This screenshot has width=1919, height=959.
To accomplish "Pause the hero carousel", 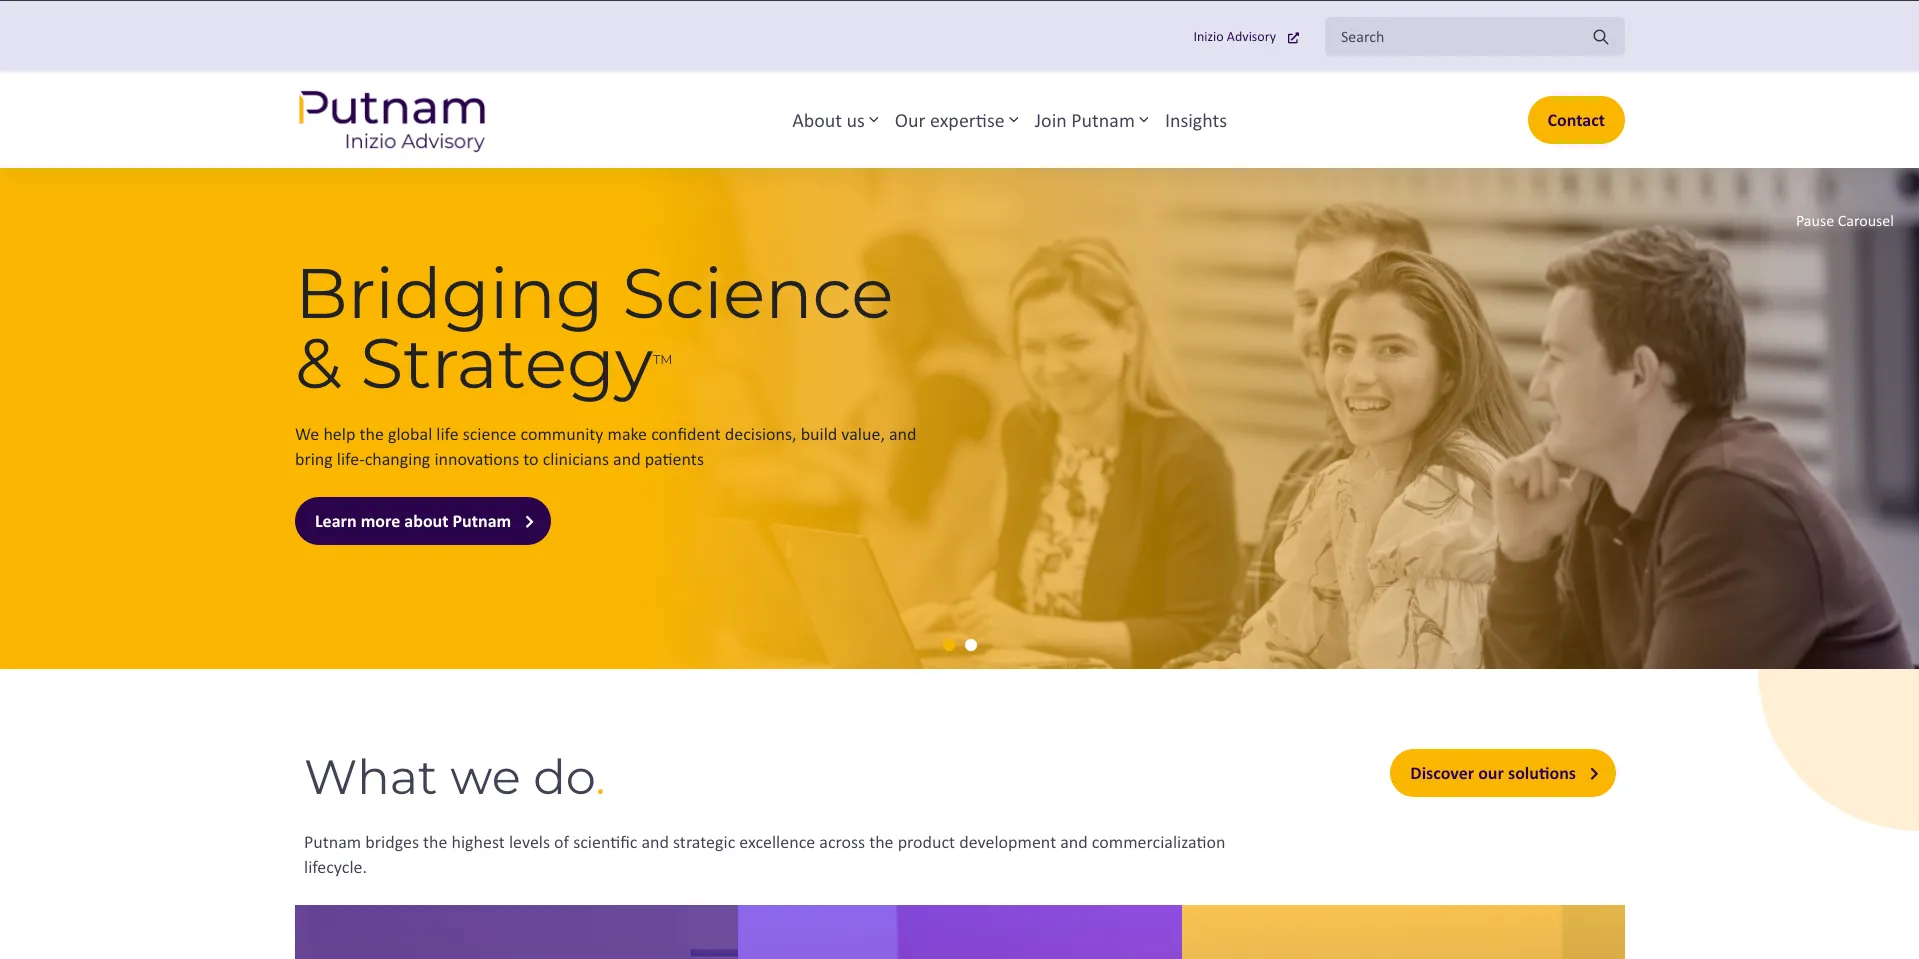I will click(x=1844, y=221).
